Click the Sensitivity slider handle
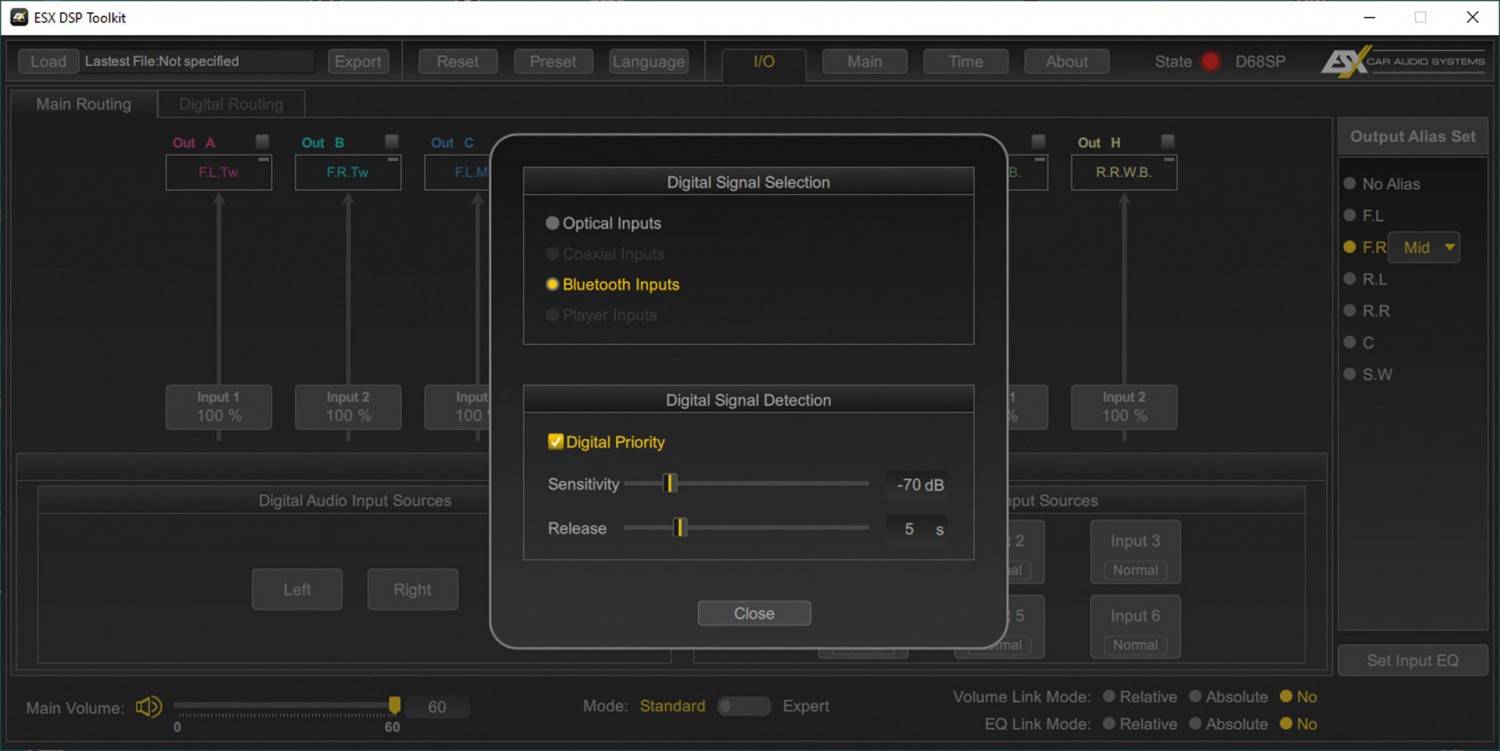This screenshot has width=1500, height=751. coord(671,484)
